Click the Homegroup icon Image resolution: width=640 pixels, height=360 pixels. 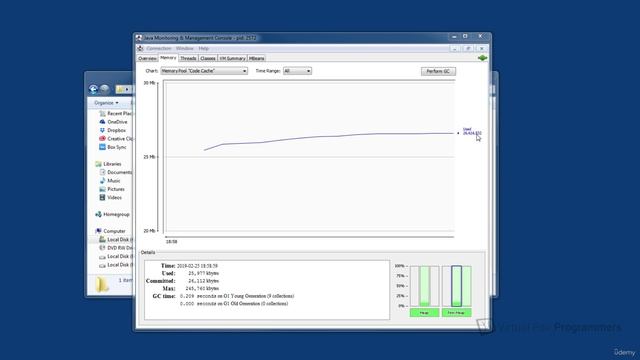pos(98,214)
